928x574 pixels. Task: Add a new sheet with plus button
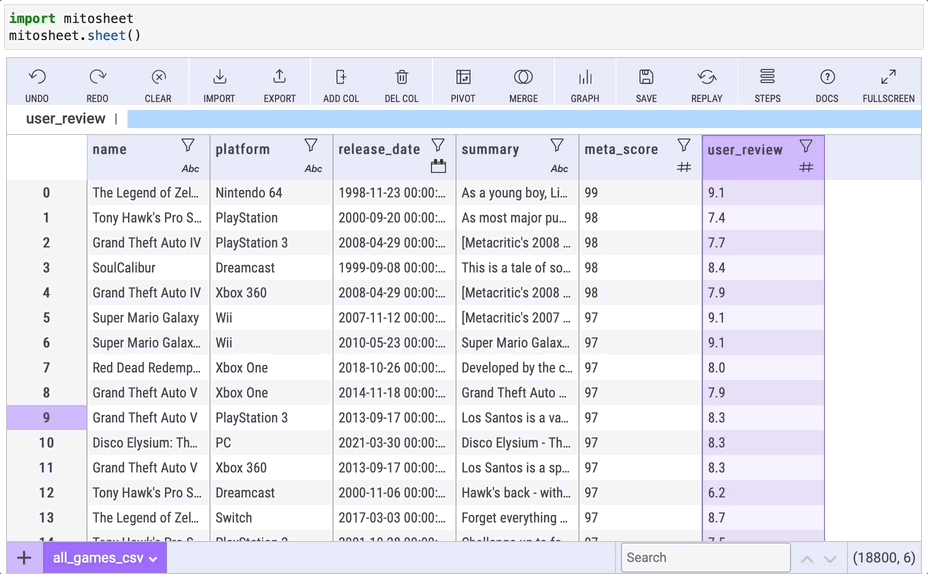[x=24, y=558]
